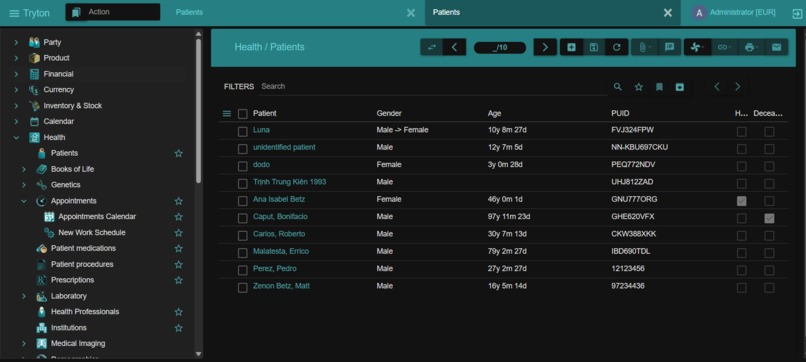Image resolution: width=806 pixels, height=362 pixels.
Task: Open the relate link menu
Action: [x=724, y=47]
